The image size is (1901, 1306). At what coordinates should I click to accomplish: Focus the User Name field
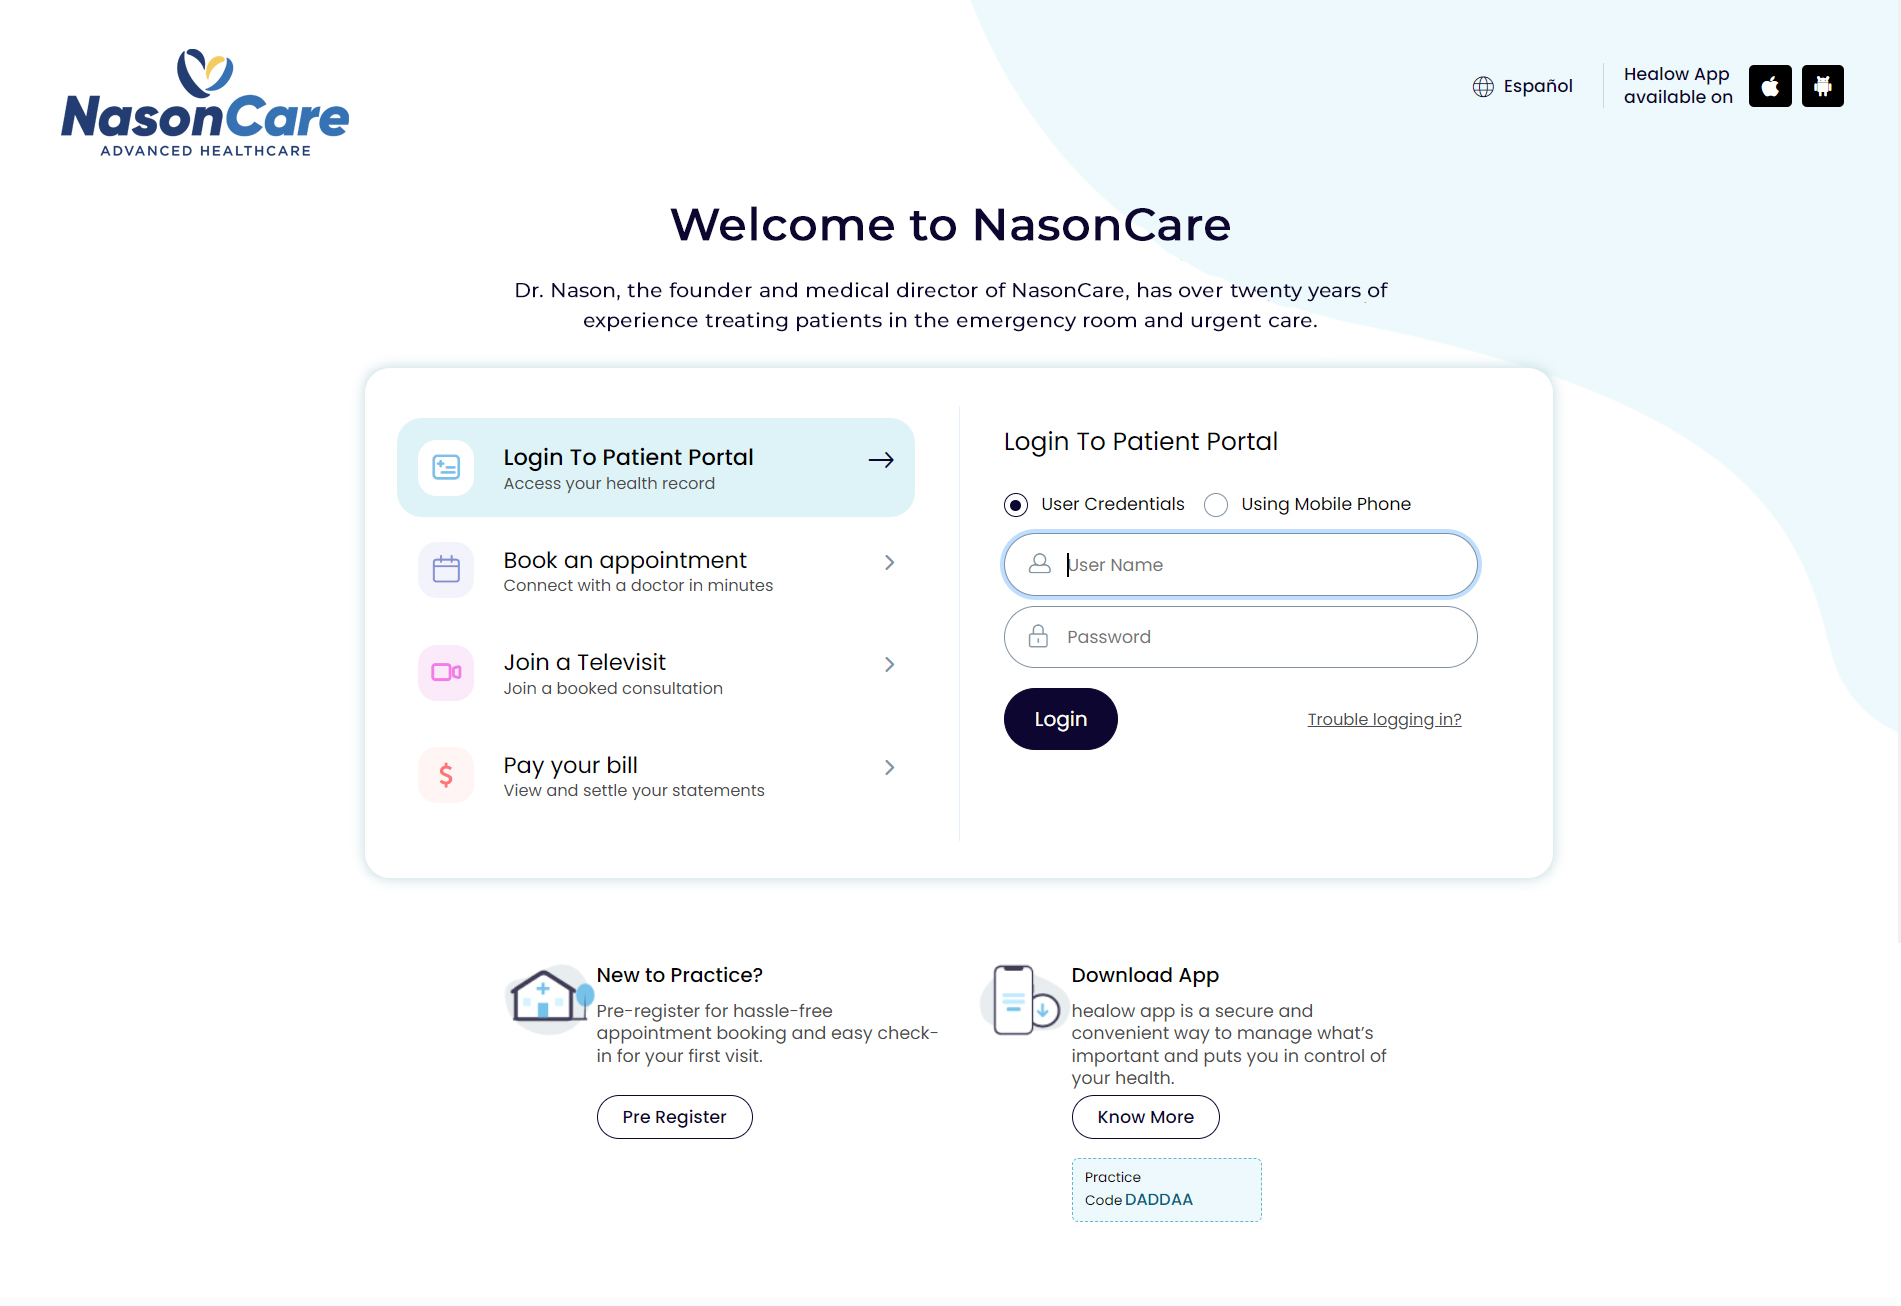click(1241, 565)
